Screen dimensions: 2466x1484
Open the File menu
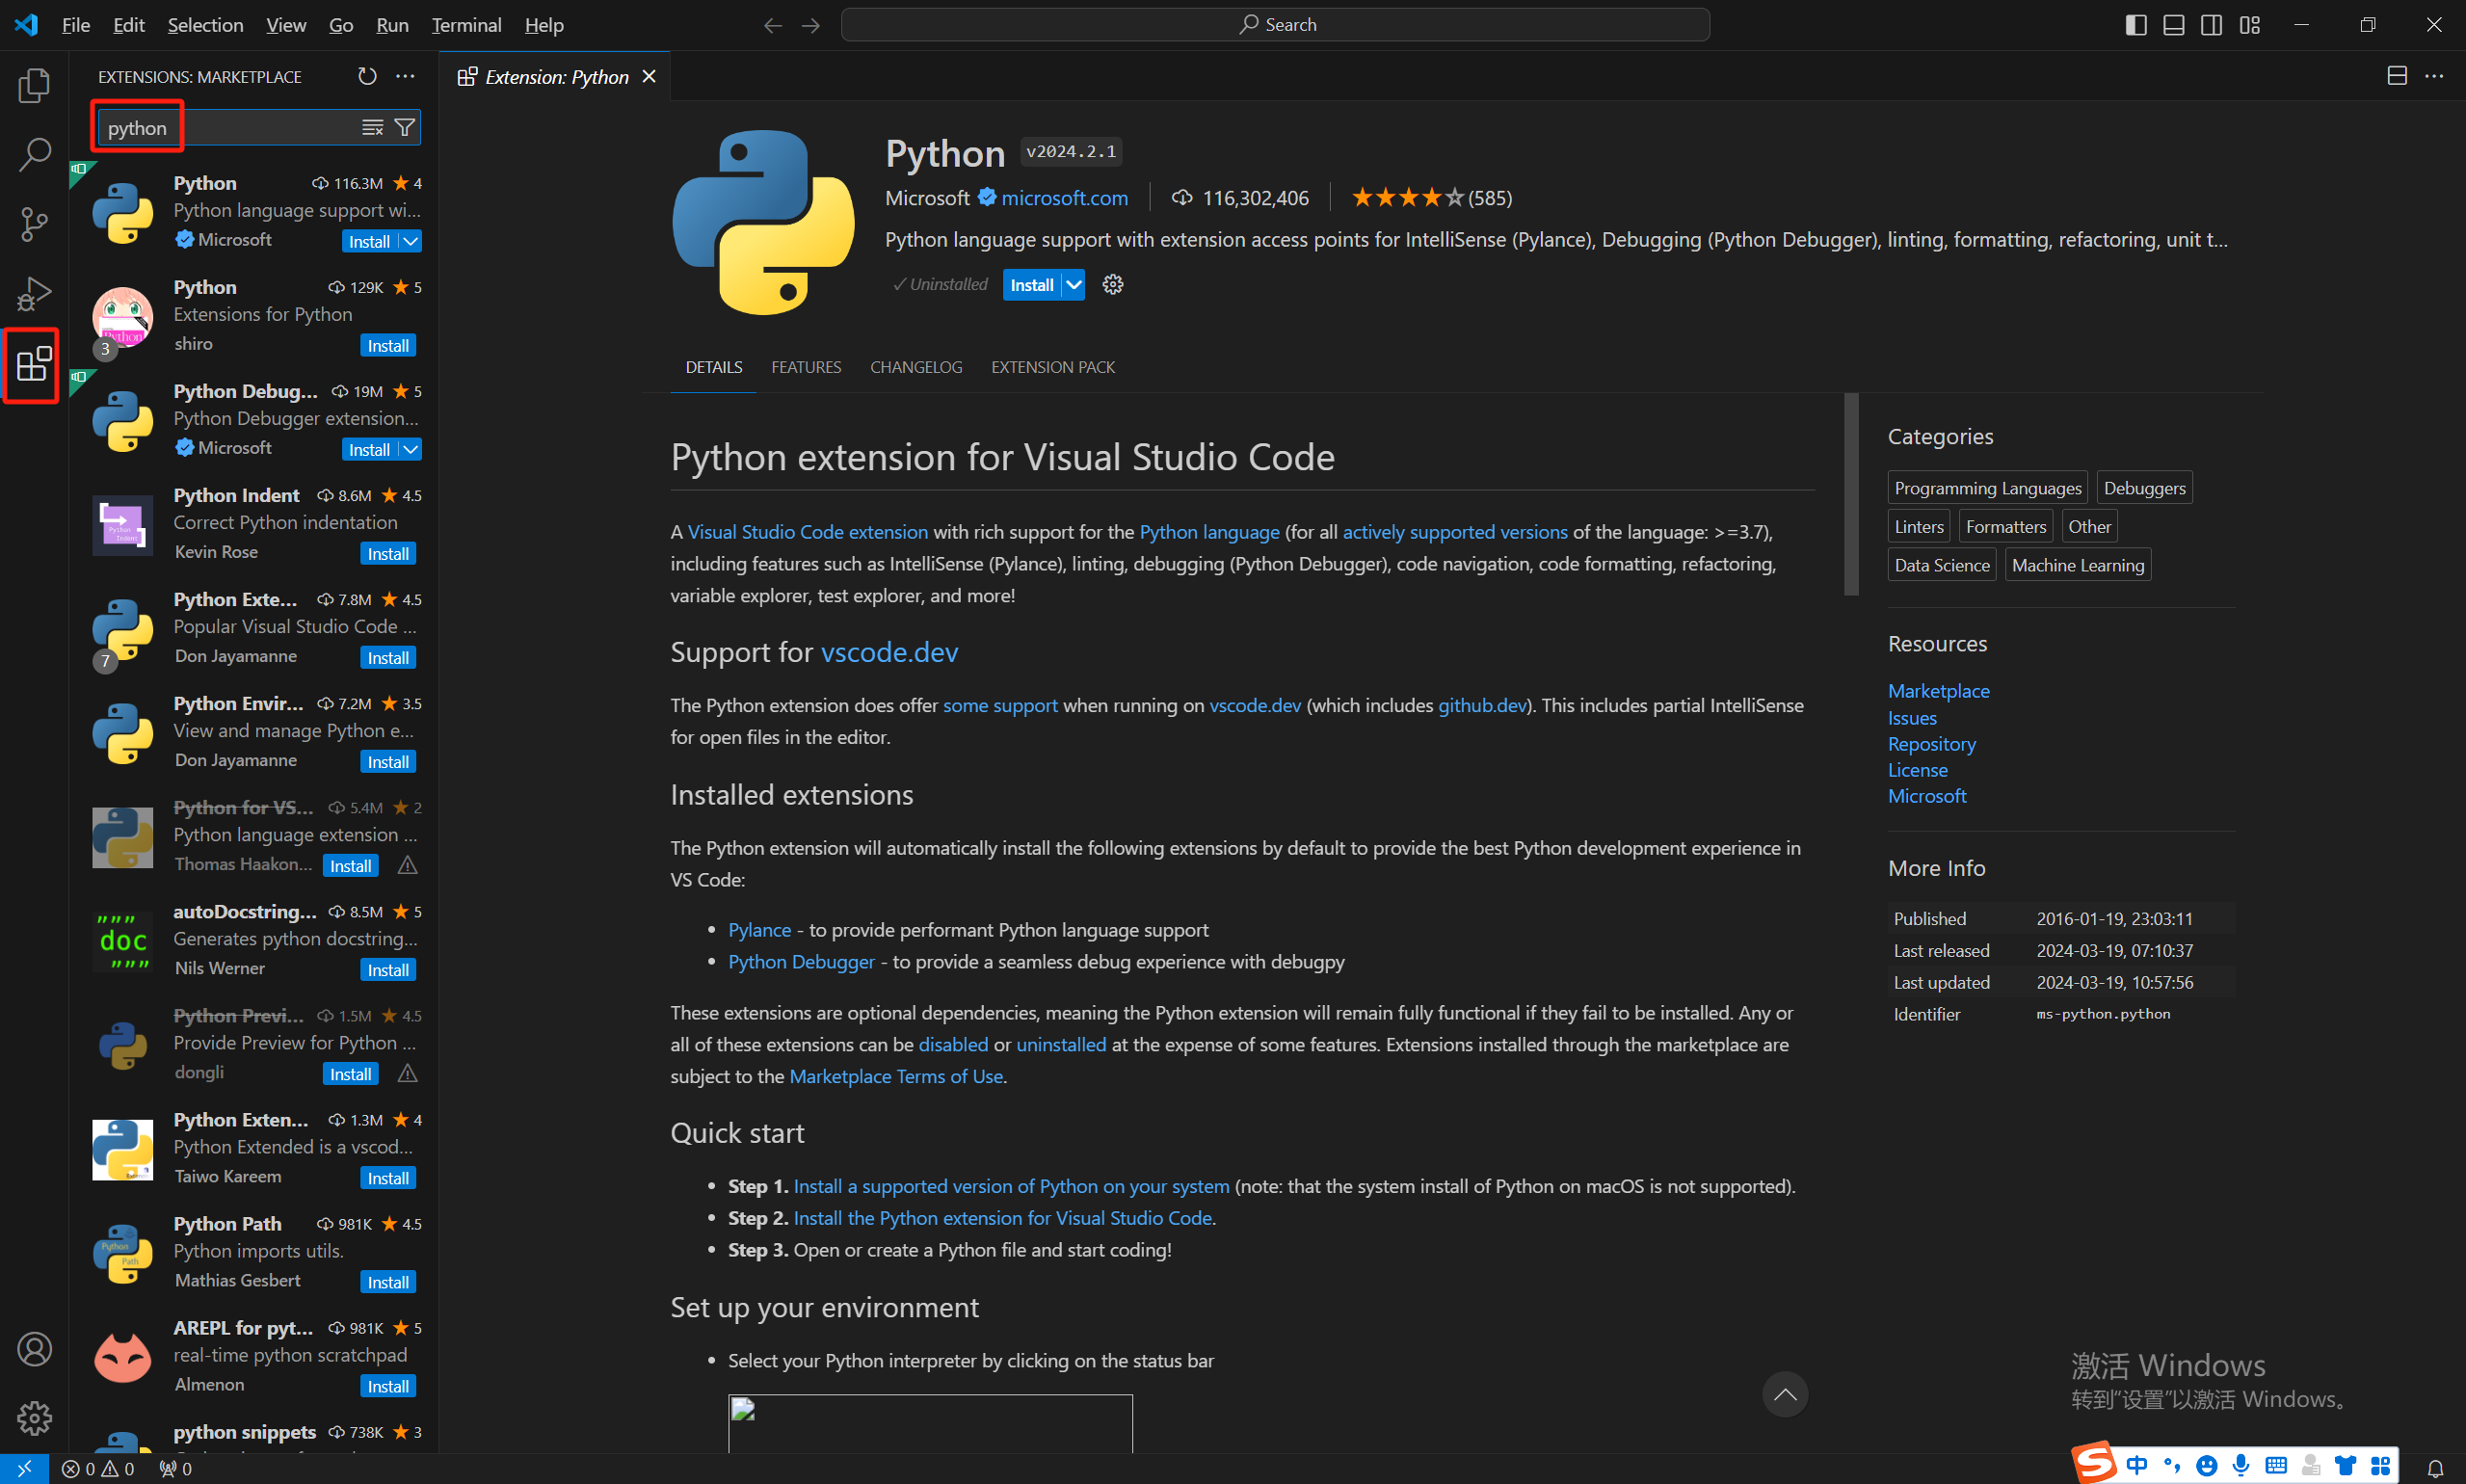coord(75,25)
